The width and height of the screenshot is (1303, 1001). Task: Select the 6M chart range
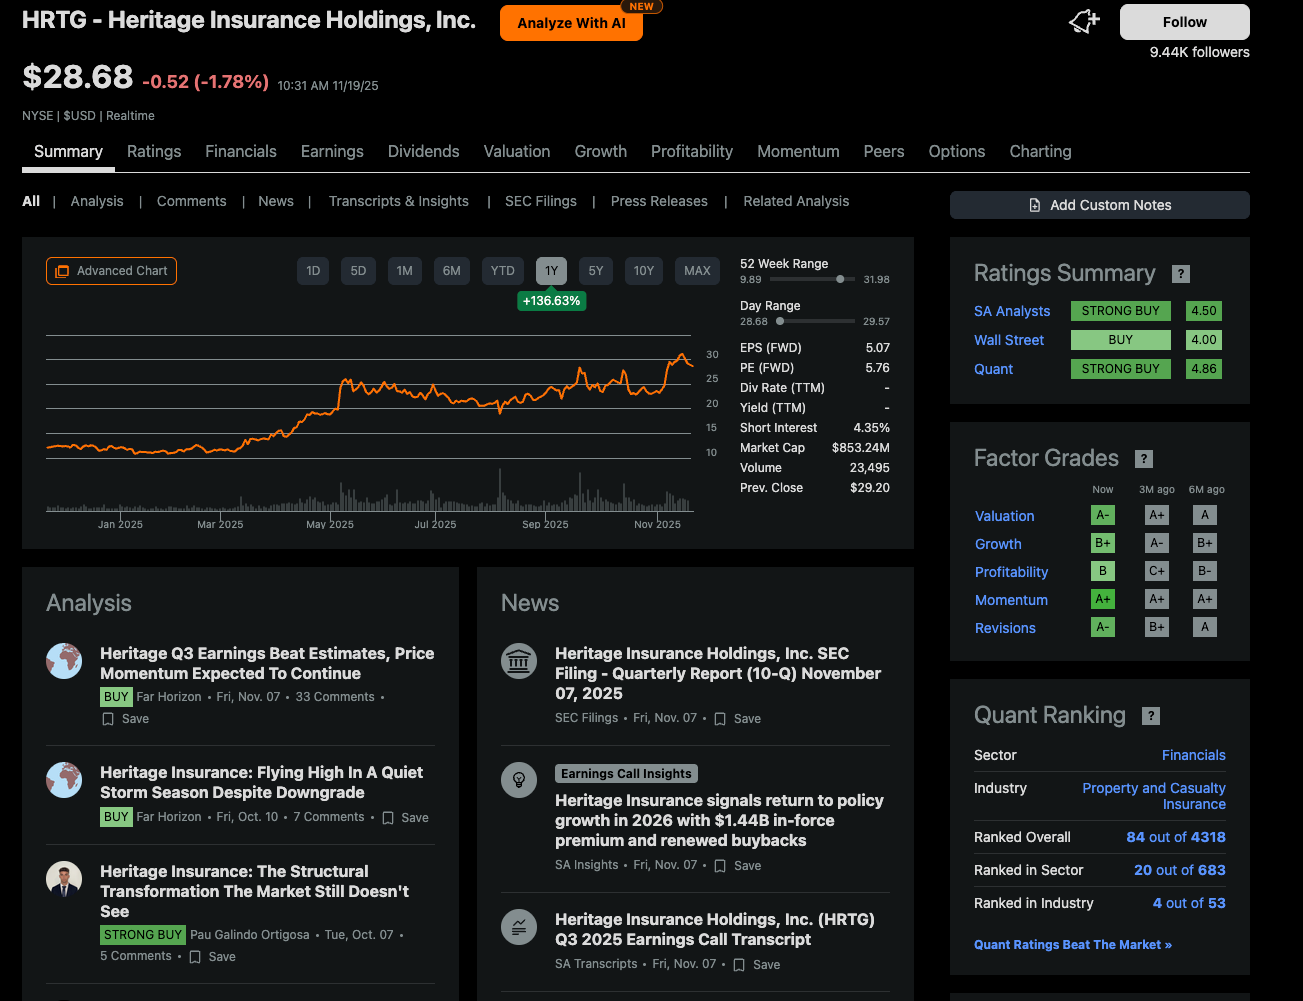pyautogui.click(x=452, y=271)
